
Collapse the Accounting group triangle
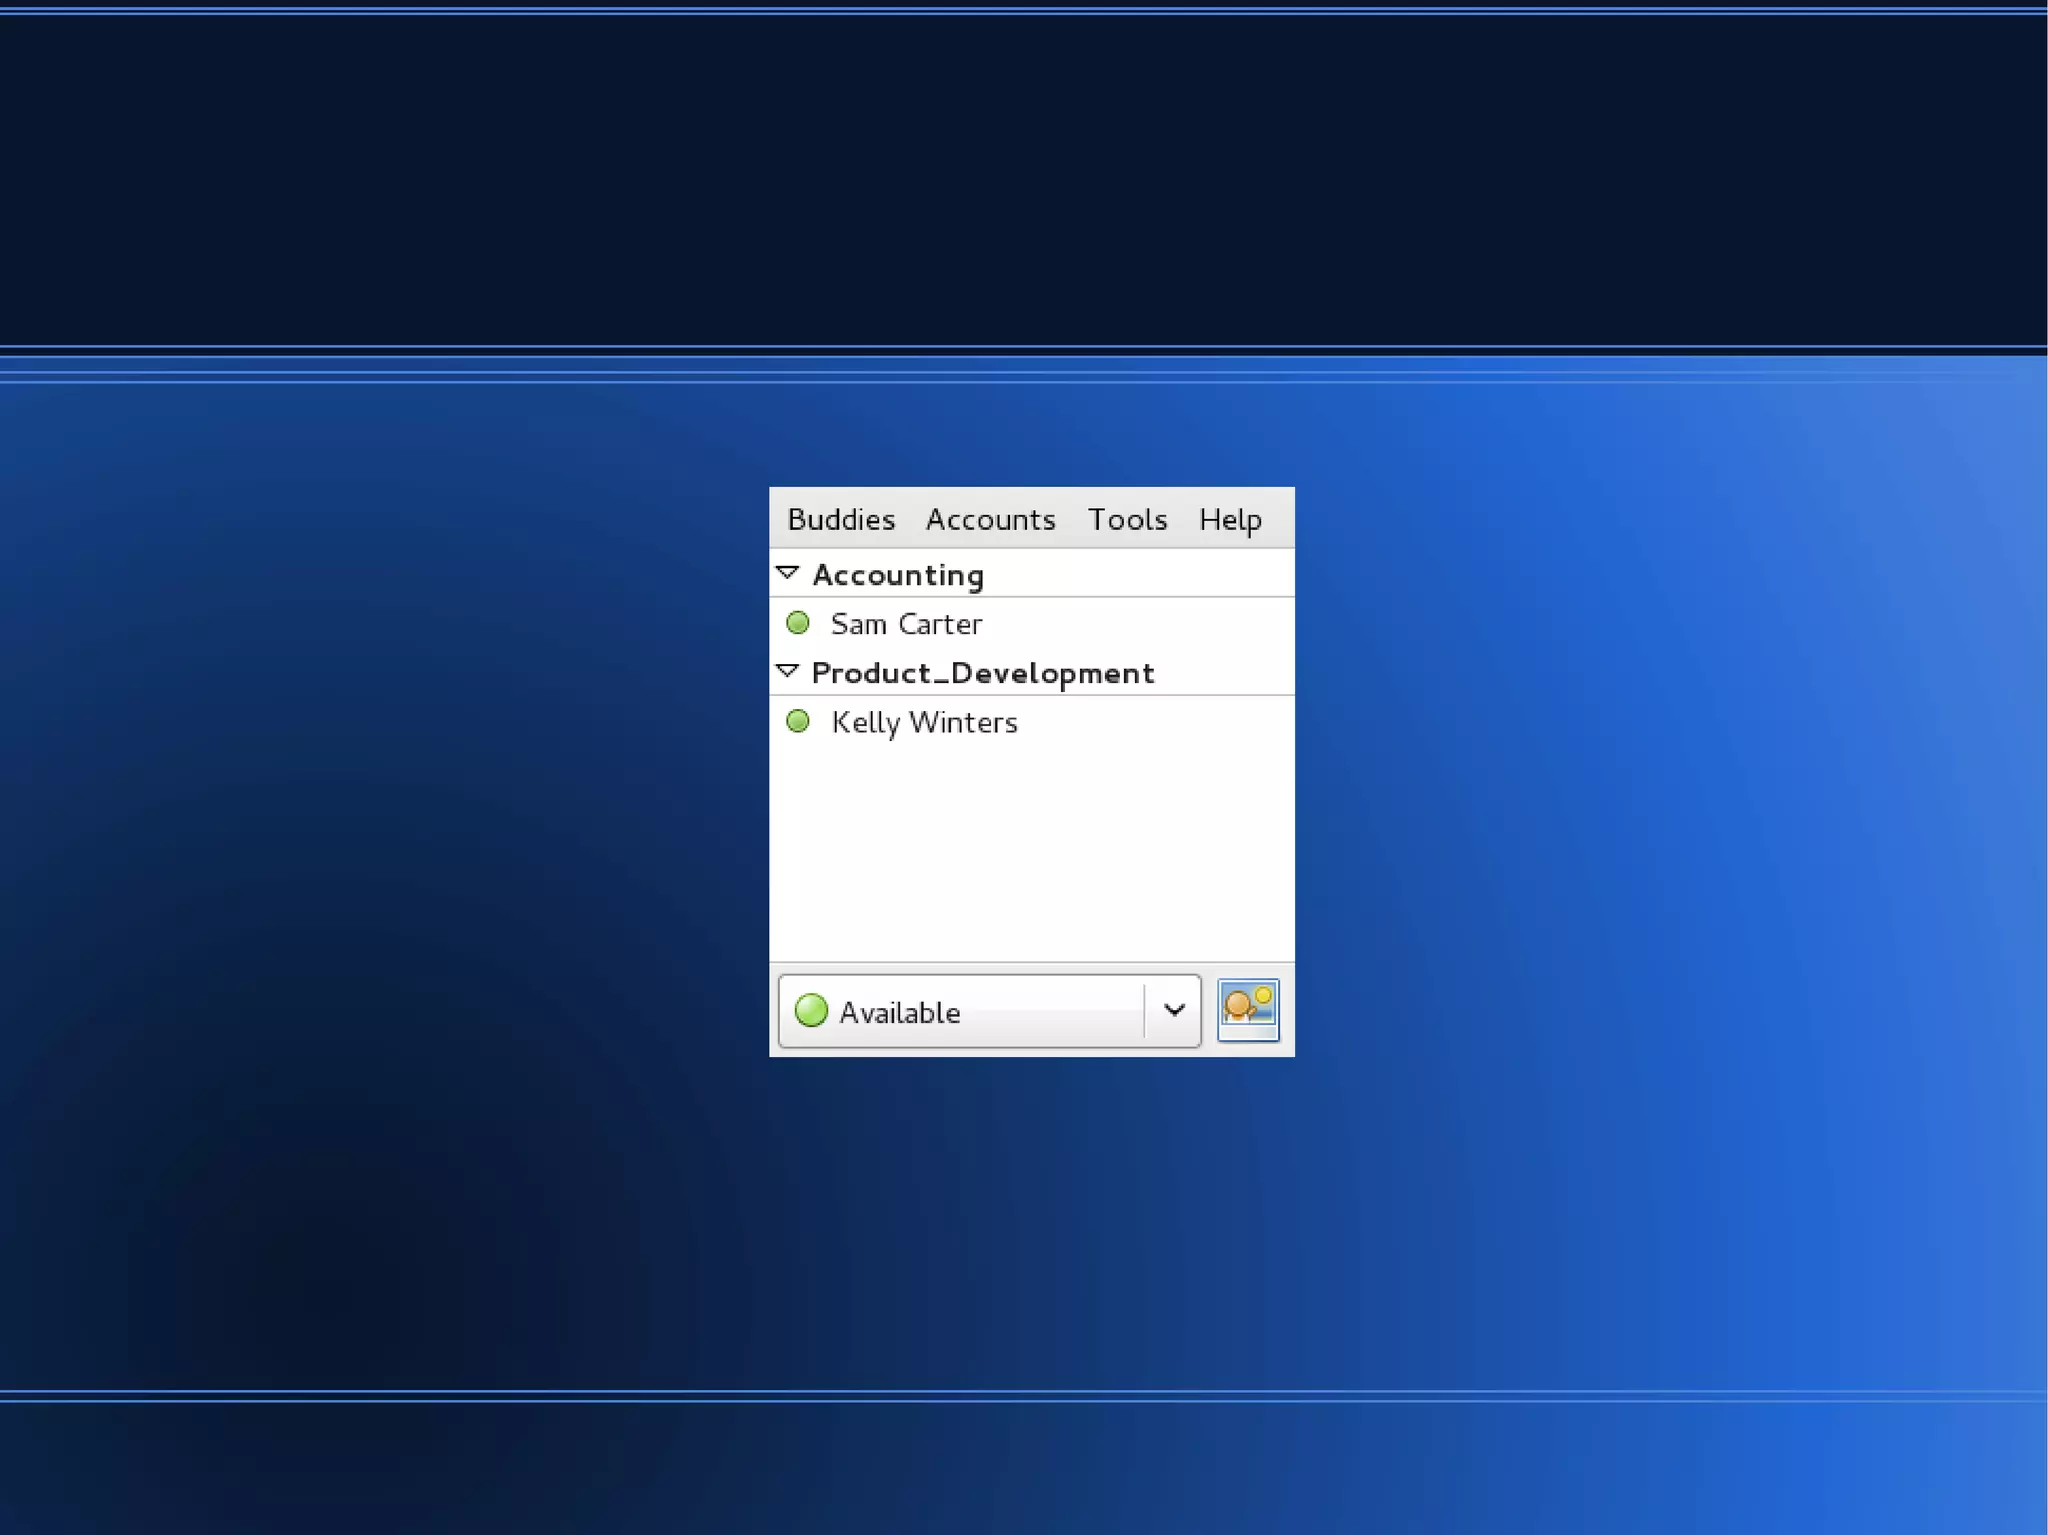click(x=787, y=573)
